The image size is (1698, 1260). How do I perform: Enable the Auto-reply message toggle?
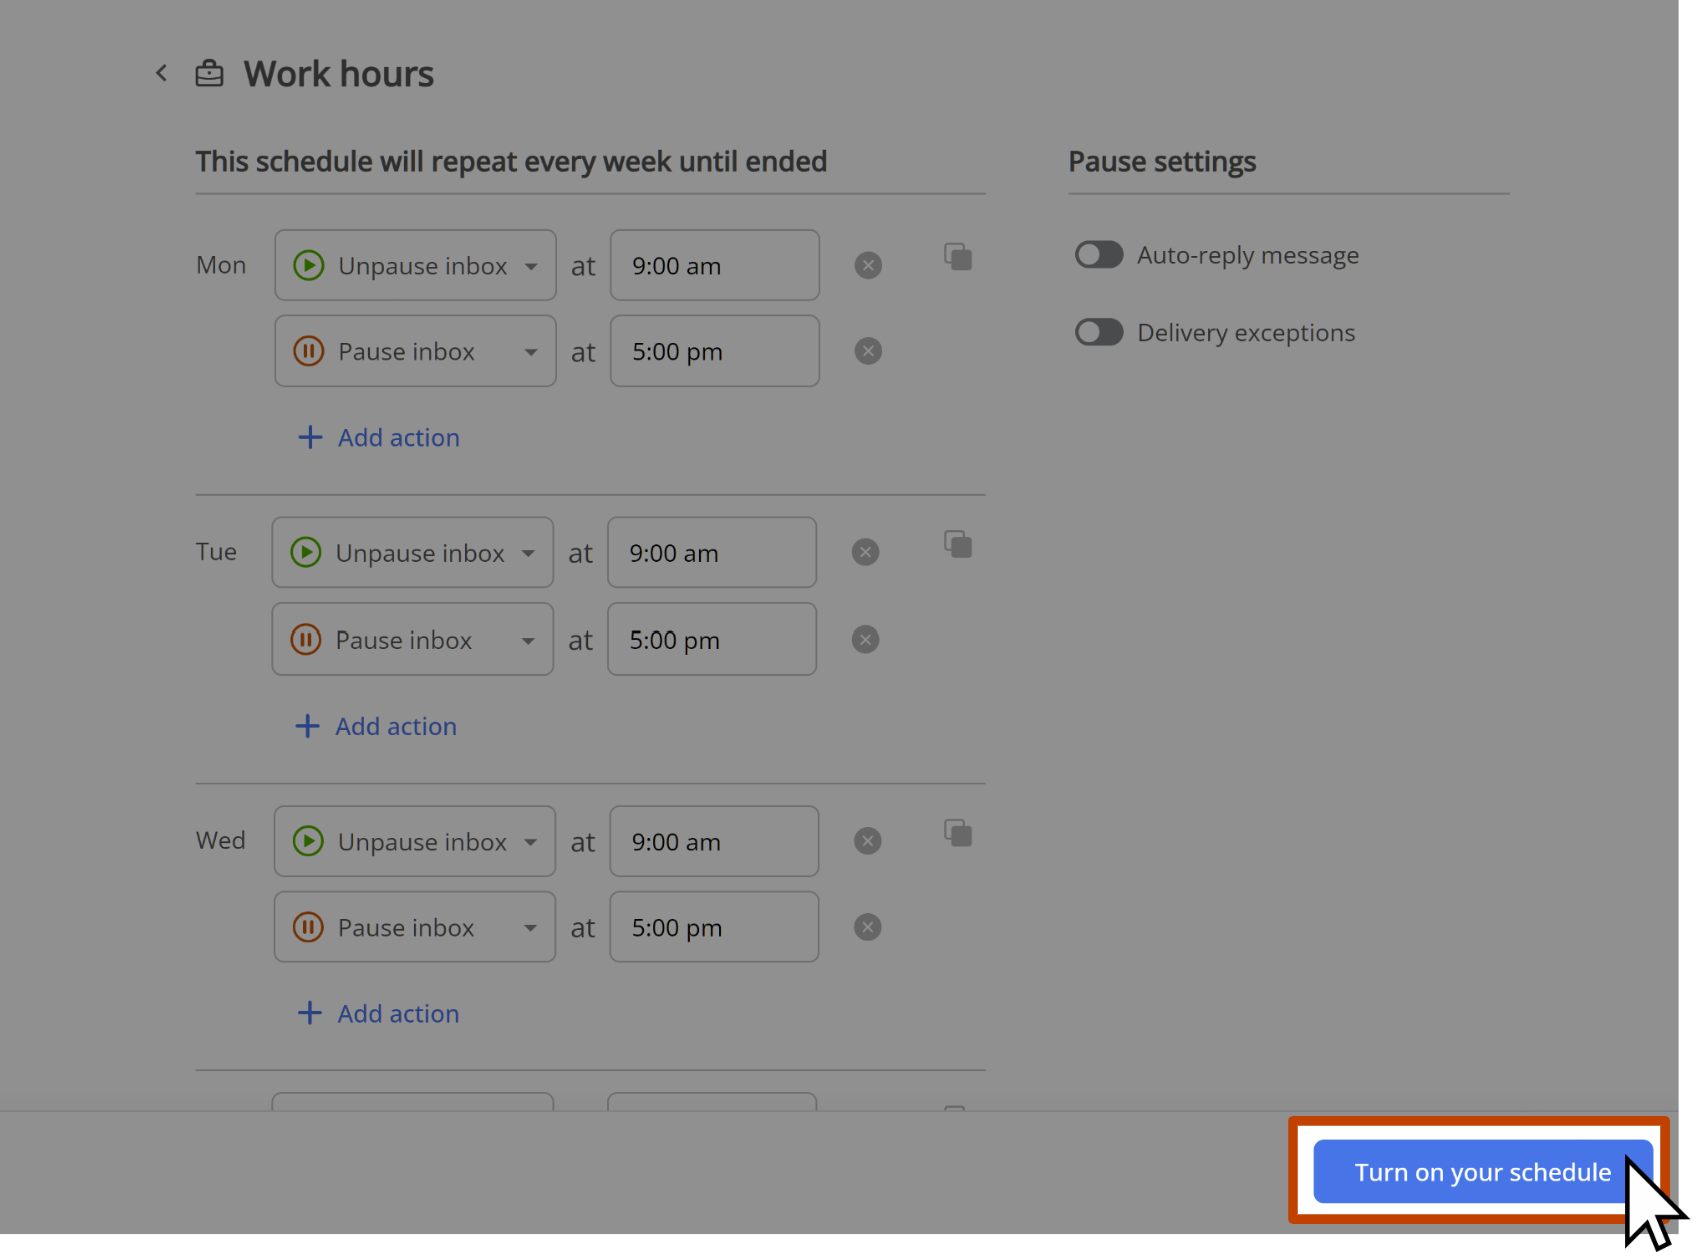pos(1099,255)
